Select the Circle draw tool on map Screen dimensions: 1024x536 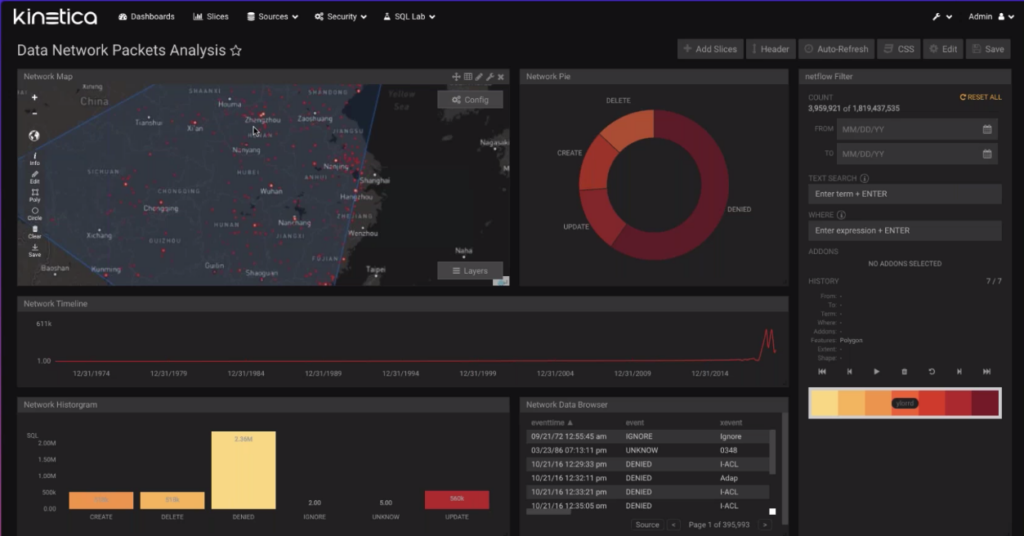(35, 212)
